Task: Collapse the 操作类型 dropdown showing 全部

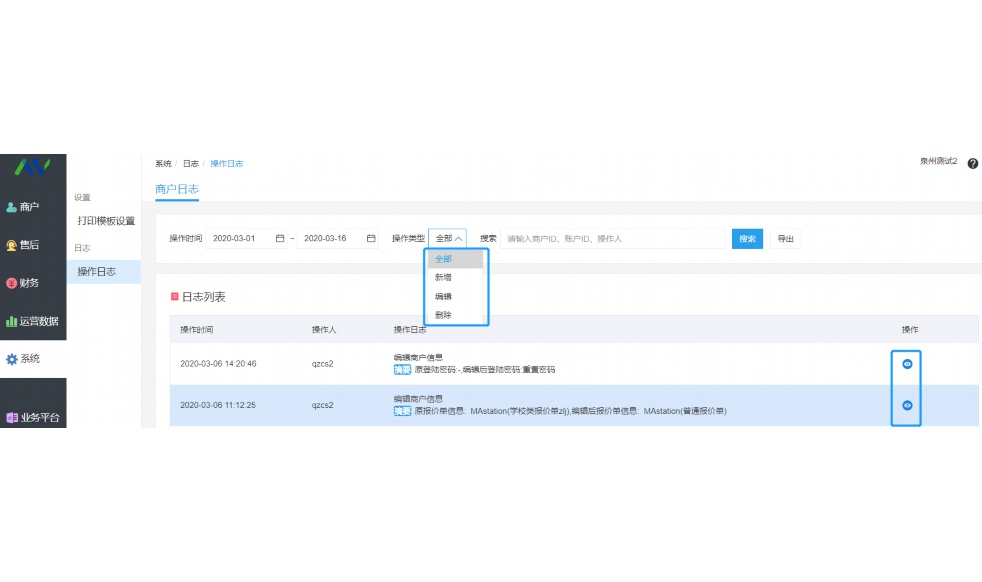Action: pos(449,239)
